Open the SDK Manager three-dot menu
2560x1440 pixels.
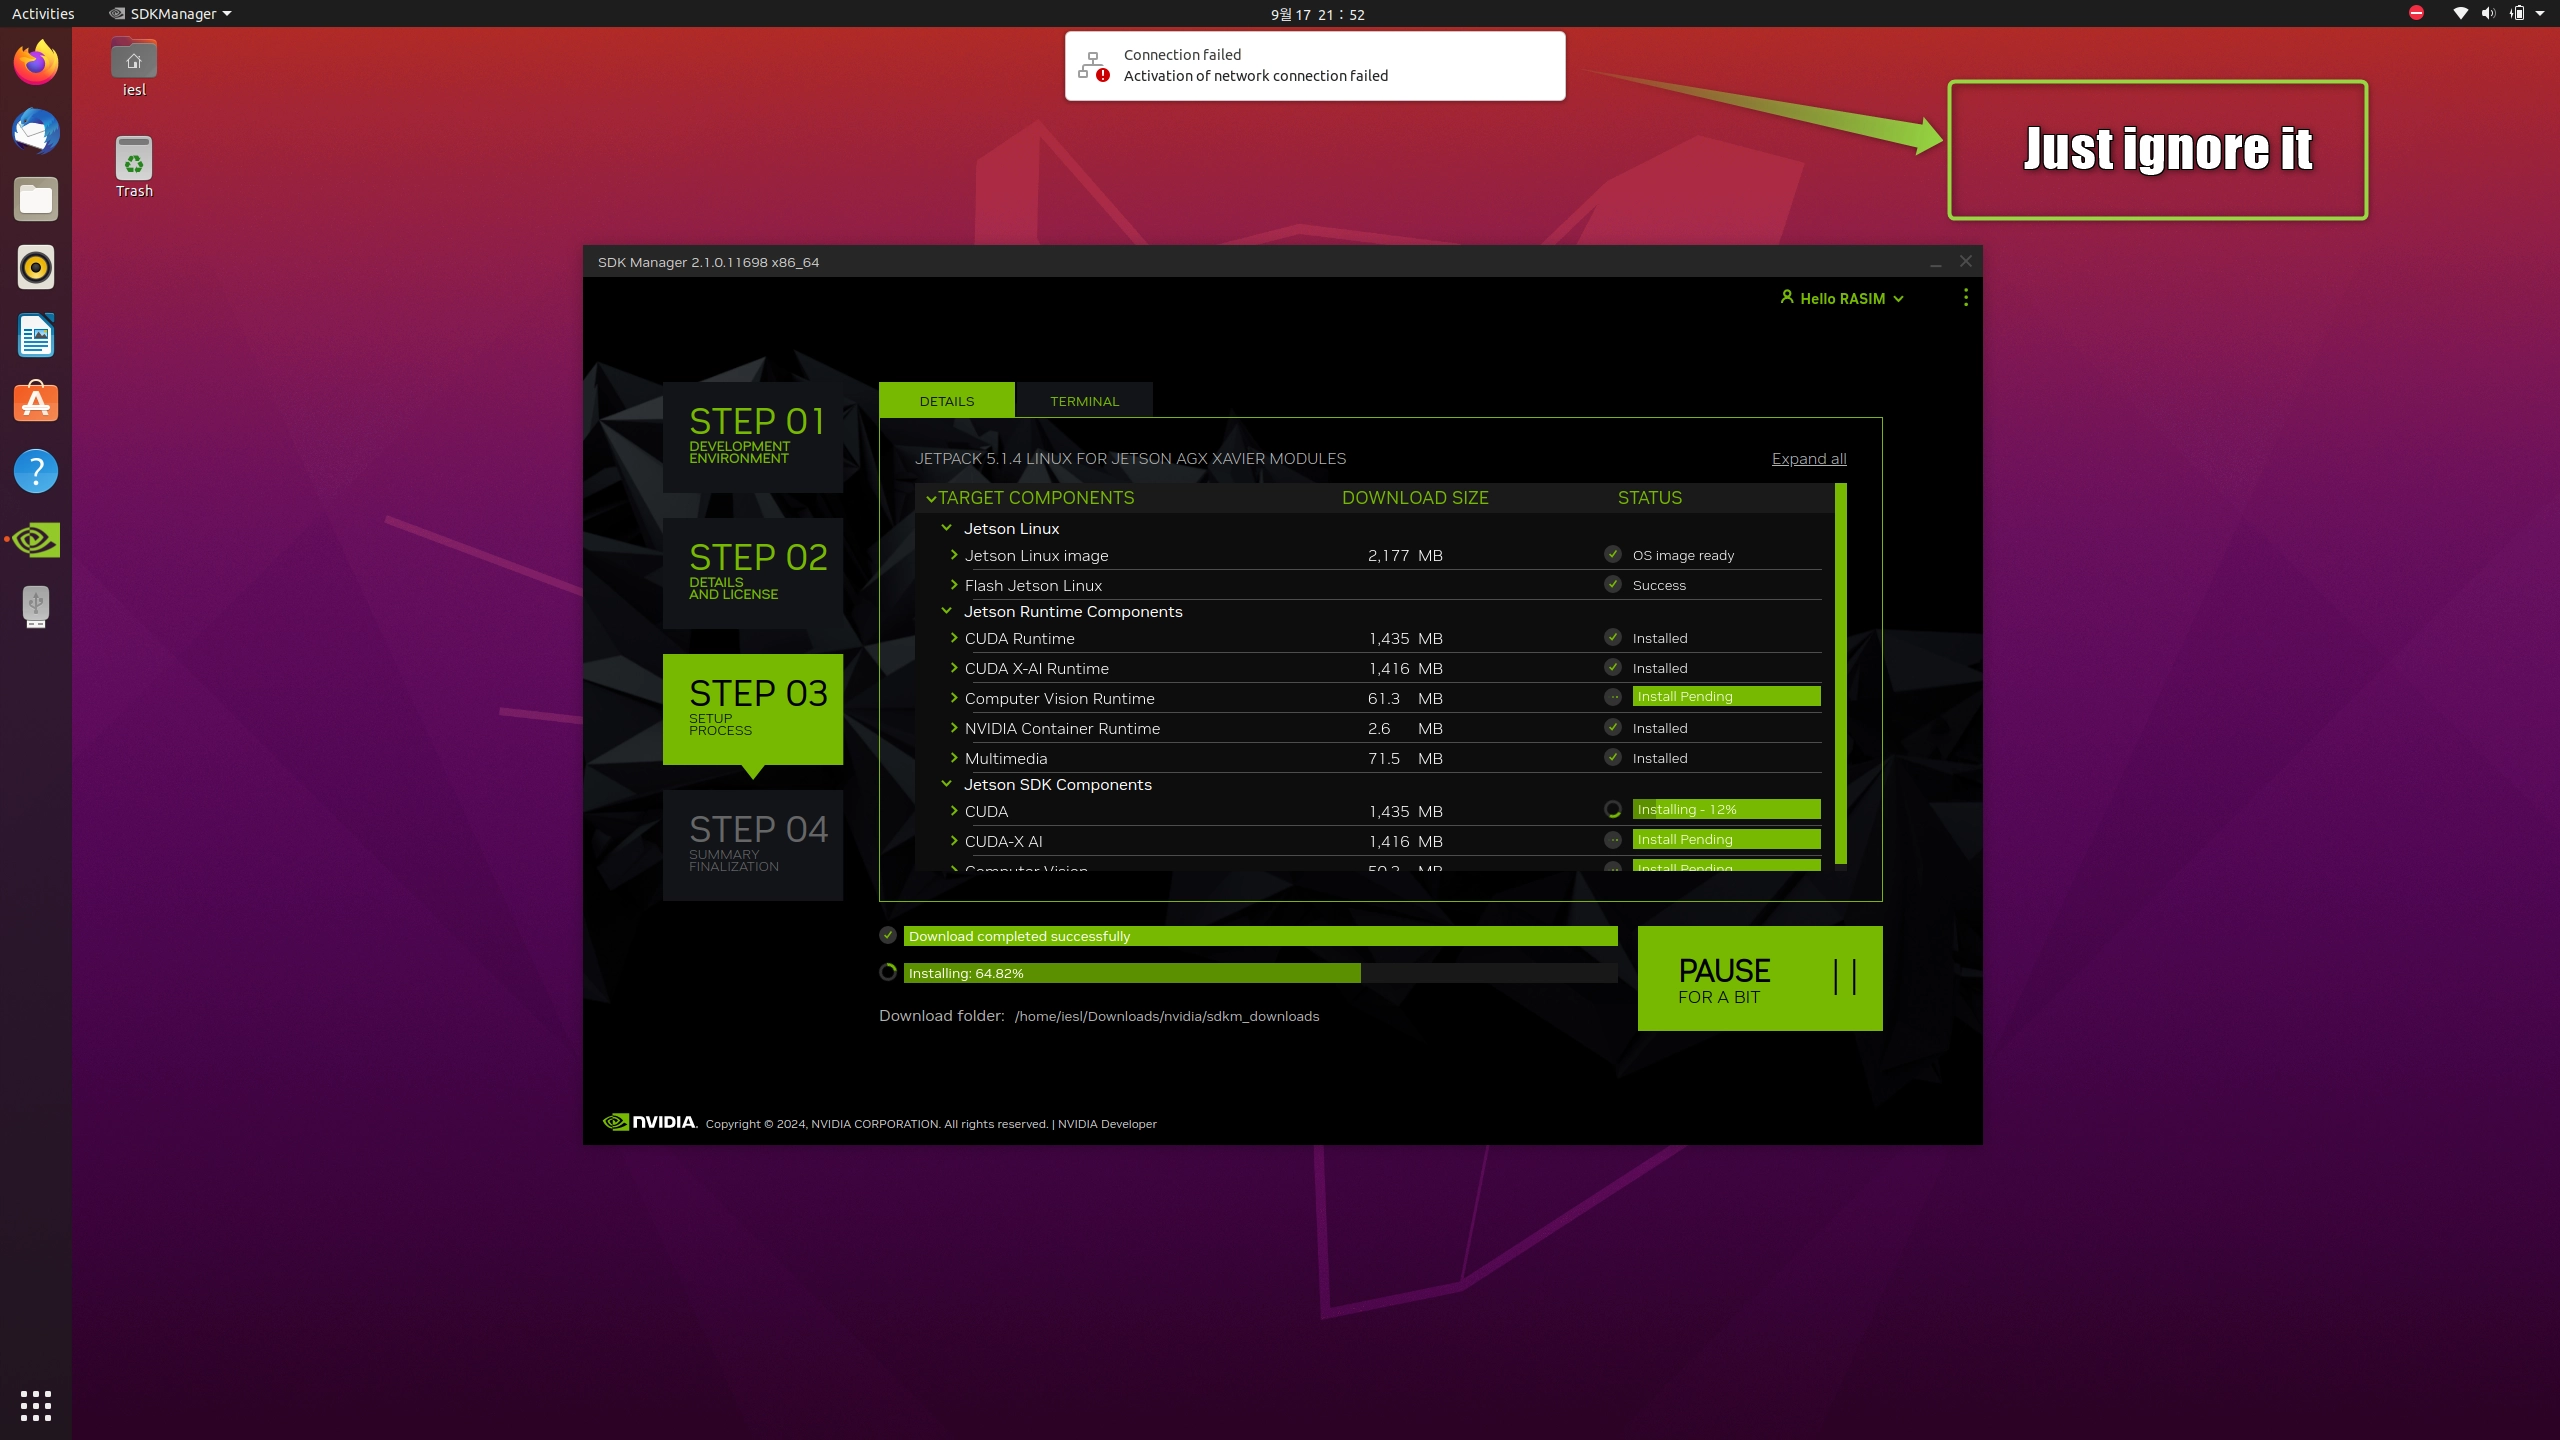(1965, 298)
